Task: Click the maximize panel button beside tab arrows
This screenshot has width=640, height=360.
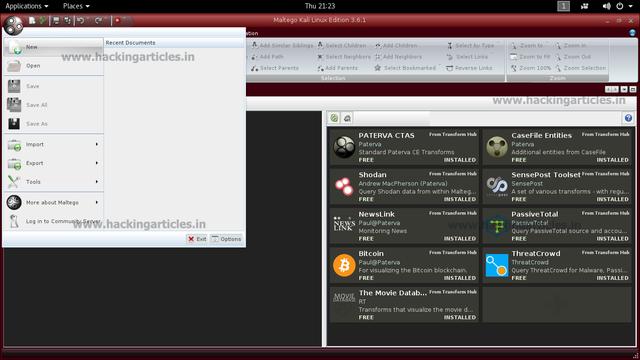Action: coord(633,89)
